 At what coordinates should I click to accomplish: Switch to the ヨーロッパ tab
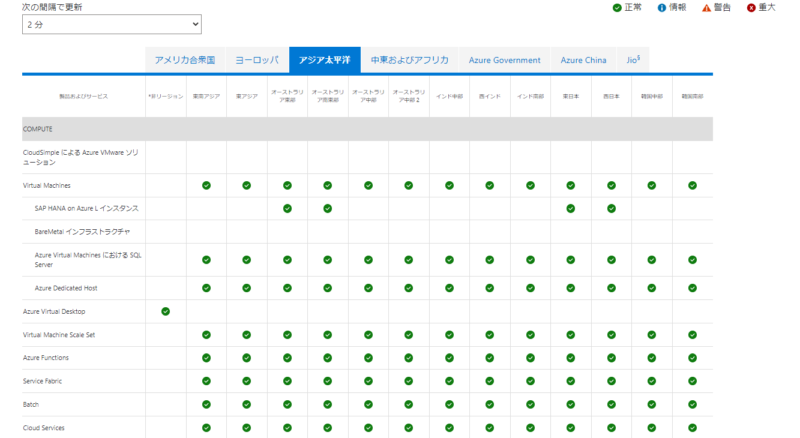point(257,60)
